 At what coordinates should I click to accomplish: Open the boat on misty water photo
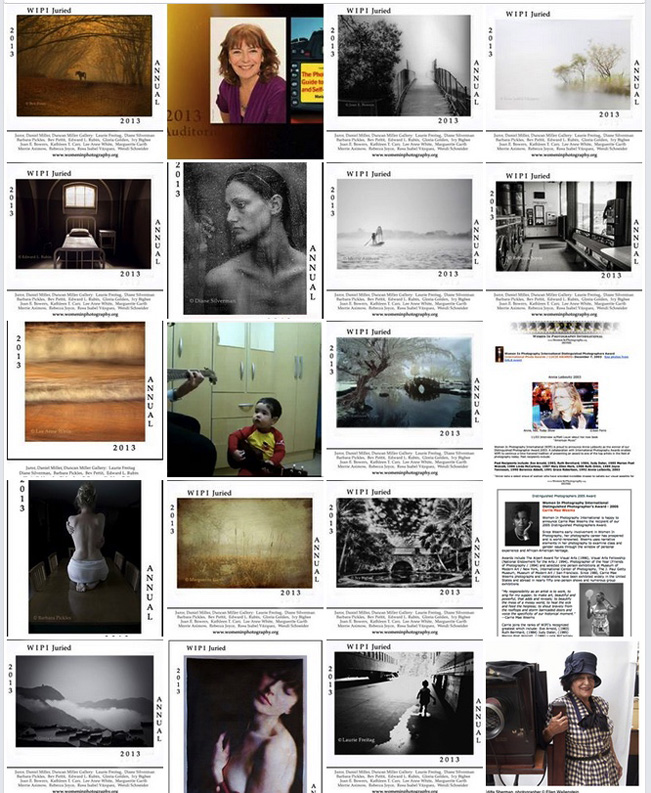click(404, 240)
